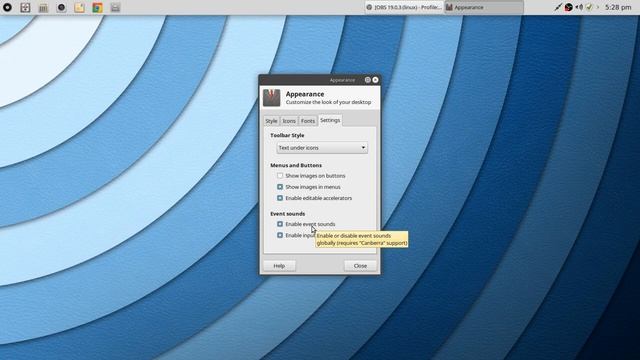The image size is (640, 360).
Task: Switch to the OBS window in taskbar
Action: [x=404, y=7]
